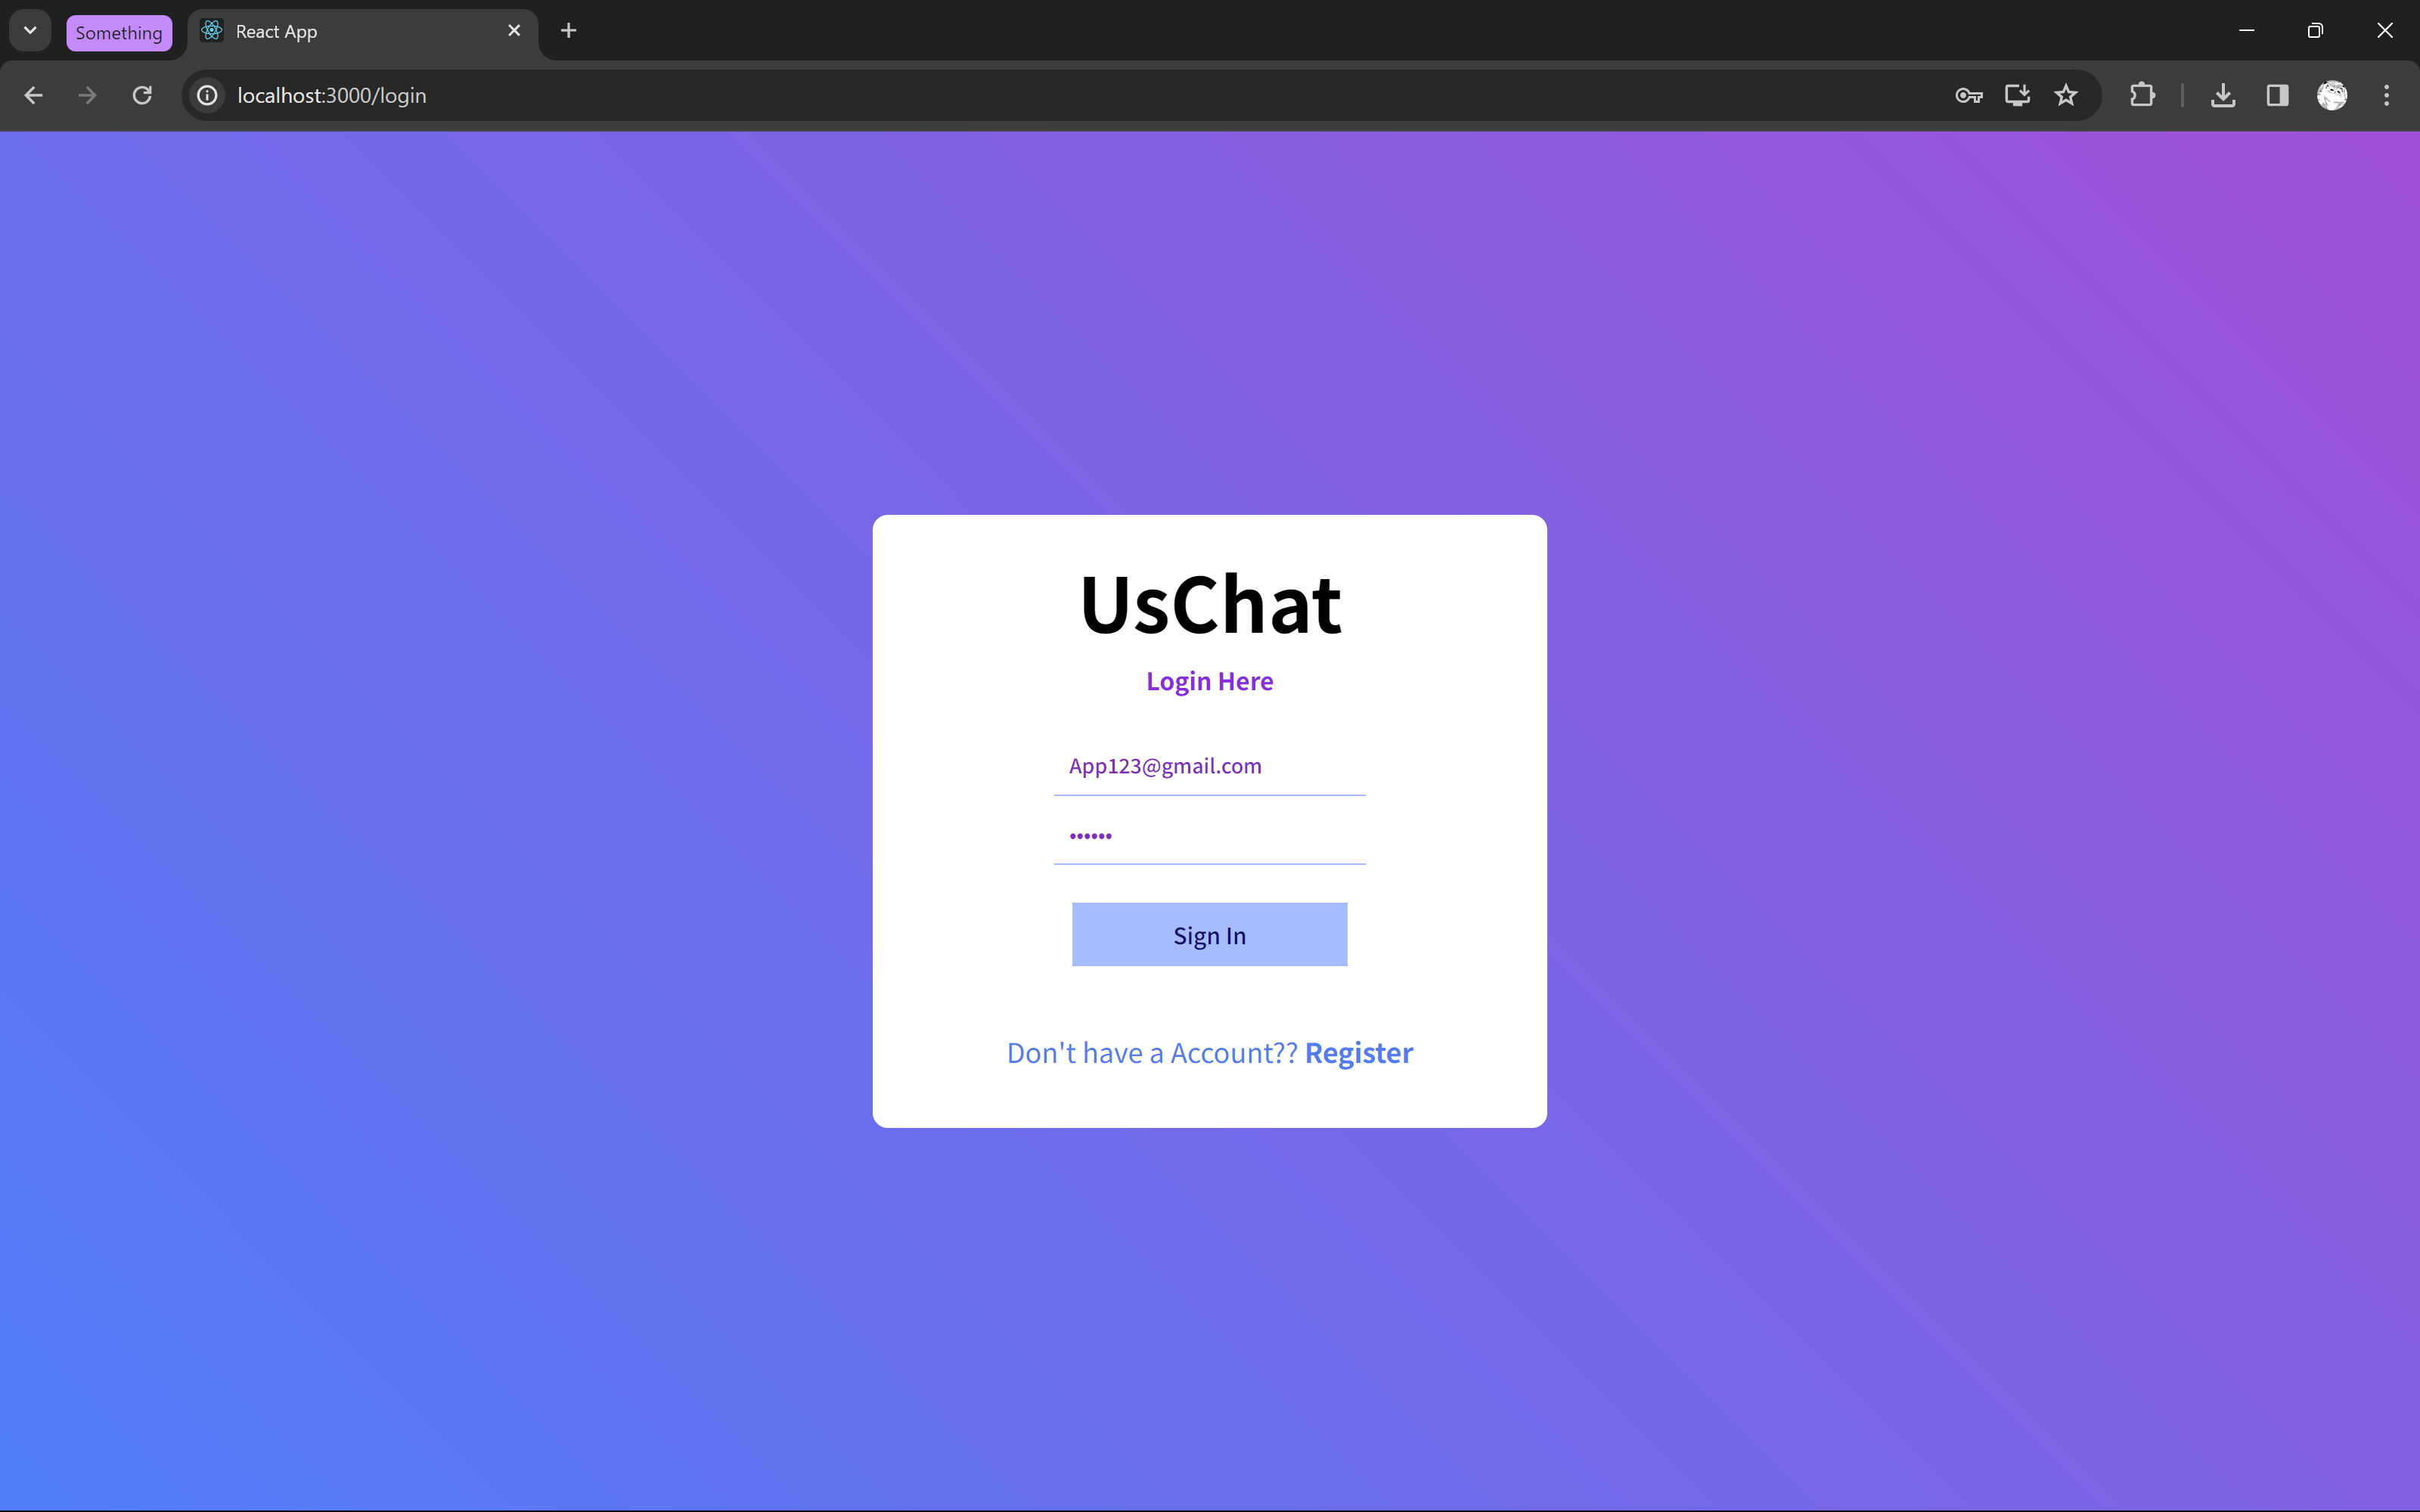Follow the Register link
Screen dimensions: 2420x1512
[x=1358, y=1052]
